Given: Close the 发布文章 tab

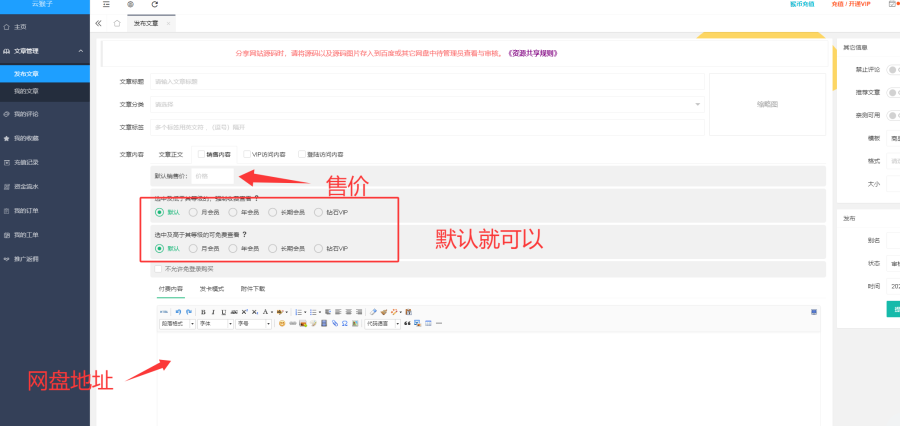Looking at the screenshot, I should click(x=168, y=24).
